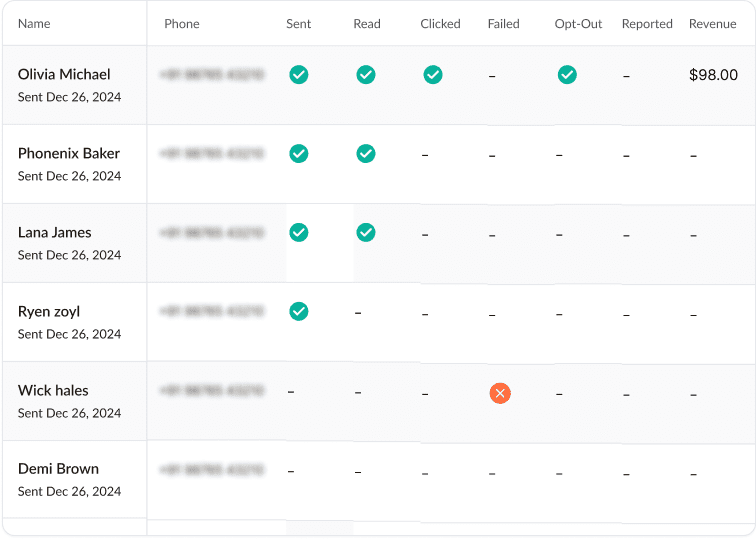Image resolution: width=756 pixels, height=540 pixels.
Task: Open contact Demi Brown
Action: point(58,469)
